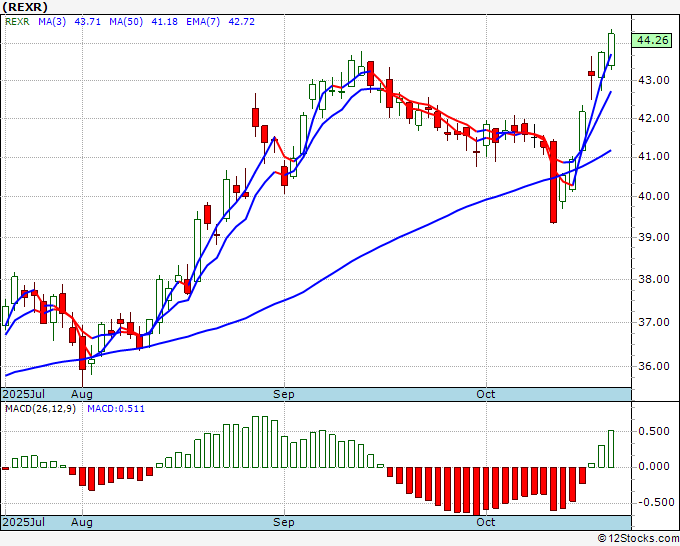Click the MACD(26,12,9) indicator label
The image size is (680, 546).
[40, 409]
